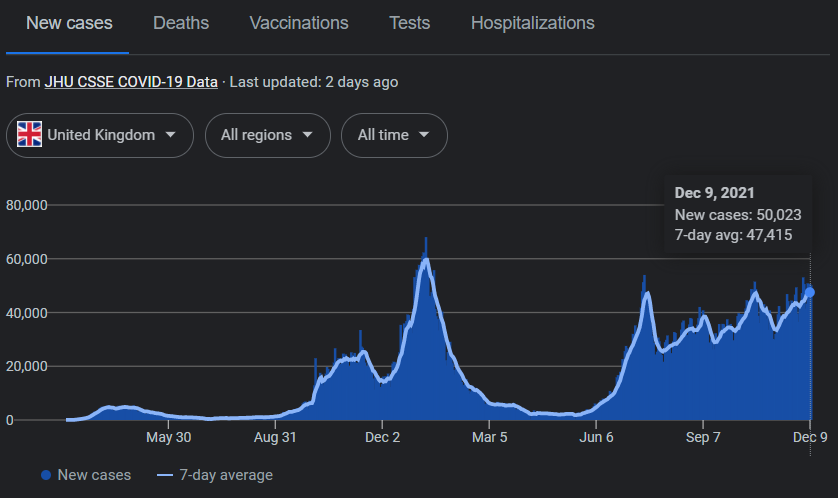Click the 40,000 y-axis label
The width and height of the screenshot is (838, 498).
pos(27,313)
